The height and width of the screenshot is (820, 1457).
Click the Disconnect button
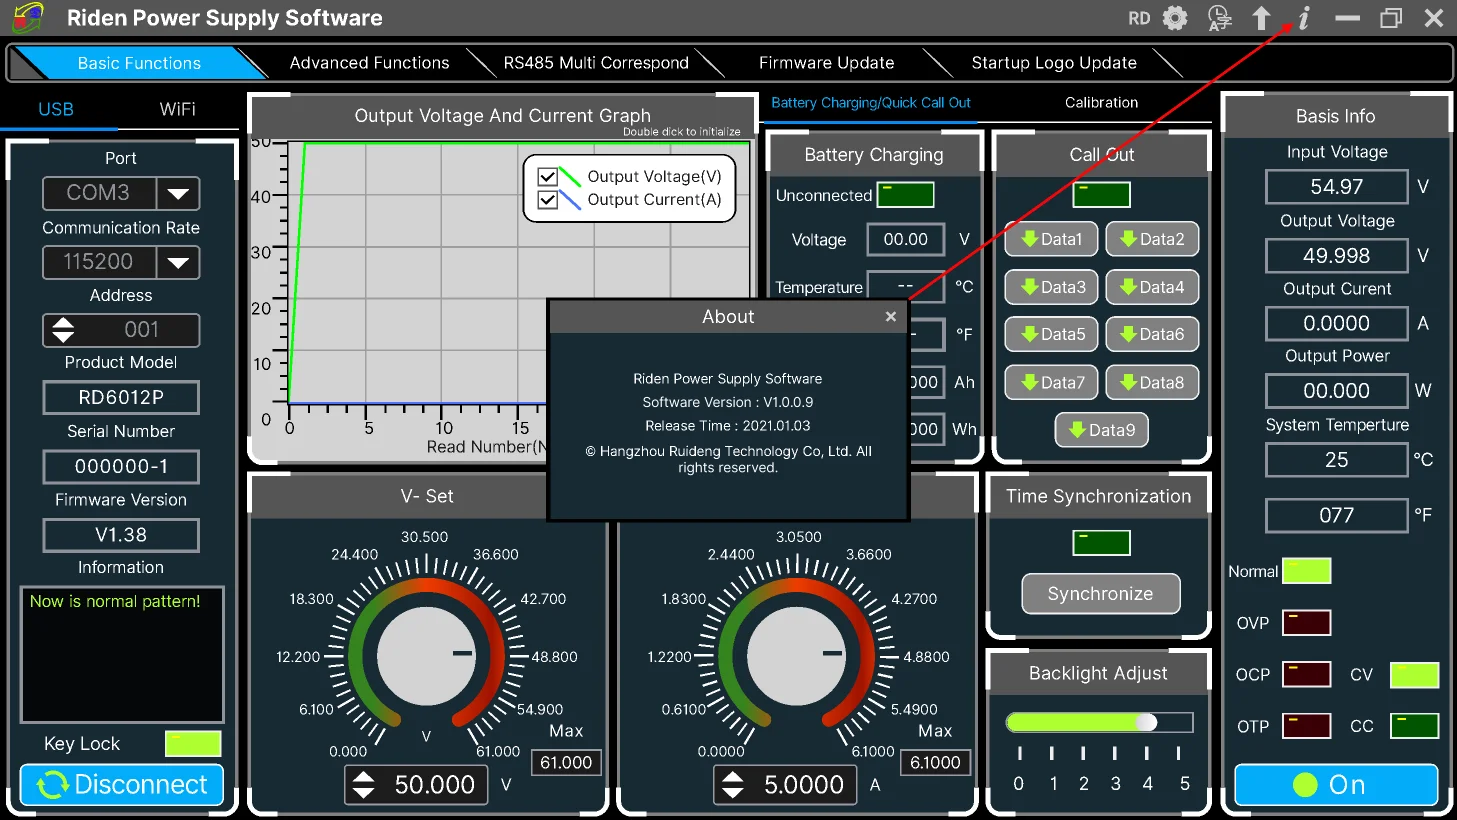click(x=121, y=785)
